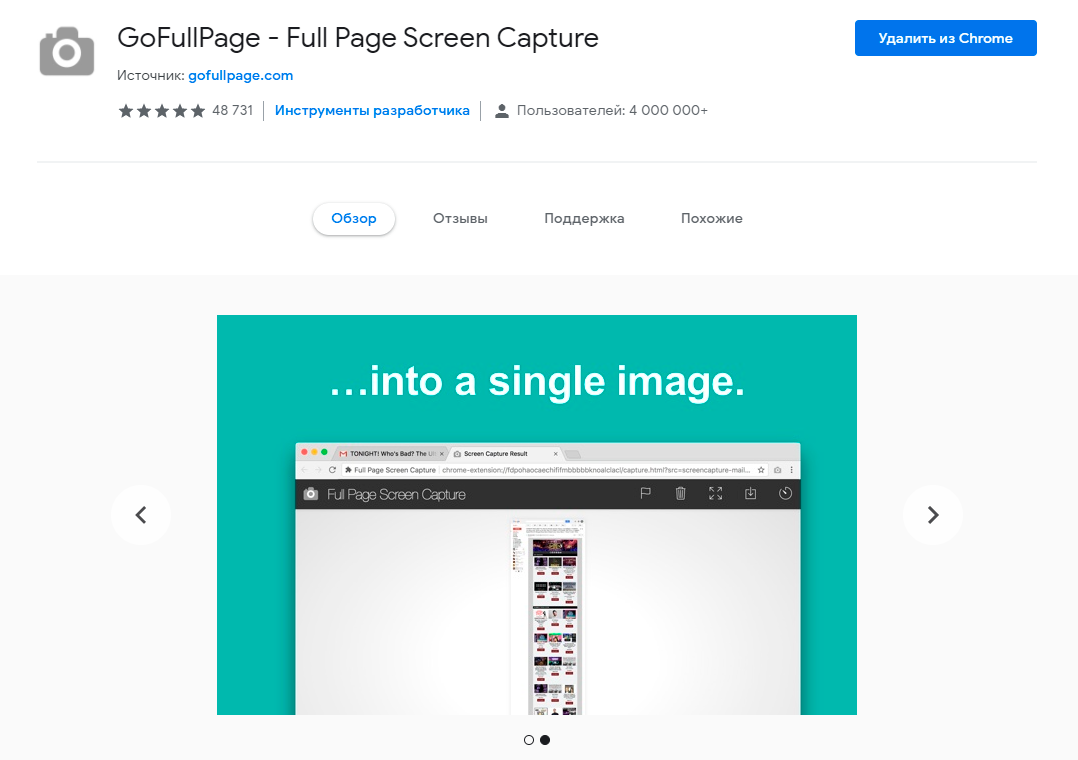Open the gofullpage.com source link
The width and height of the screenshot is (1078, 760).
[x=241, y=75]
